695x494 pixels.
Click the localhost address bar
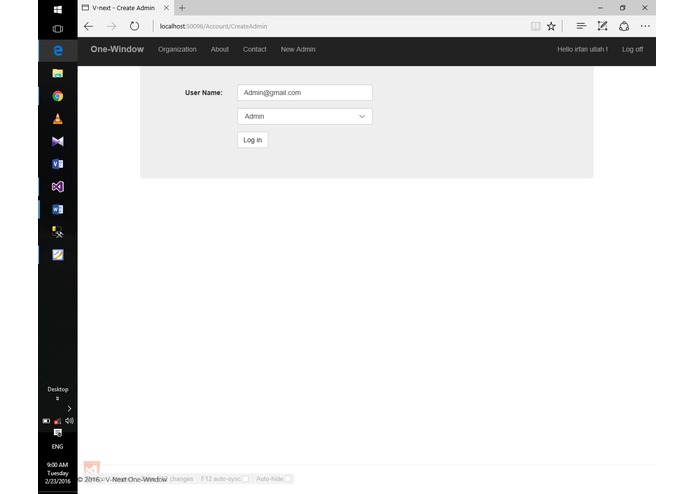(341, 26)
